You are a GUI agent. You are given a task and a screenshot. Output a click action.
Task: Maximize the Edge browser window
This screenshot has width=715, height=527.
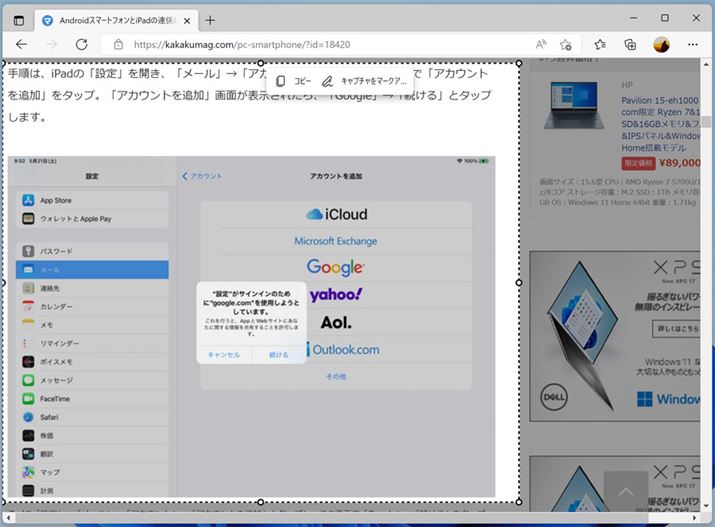tap(665, 18)
